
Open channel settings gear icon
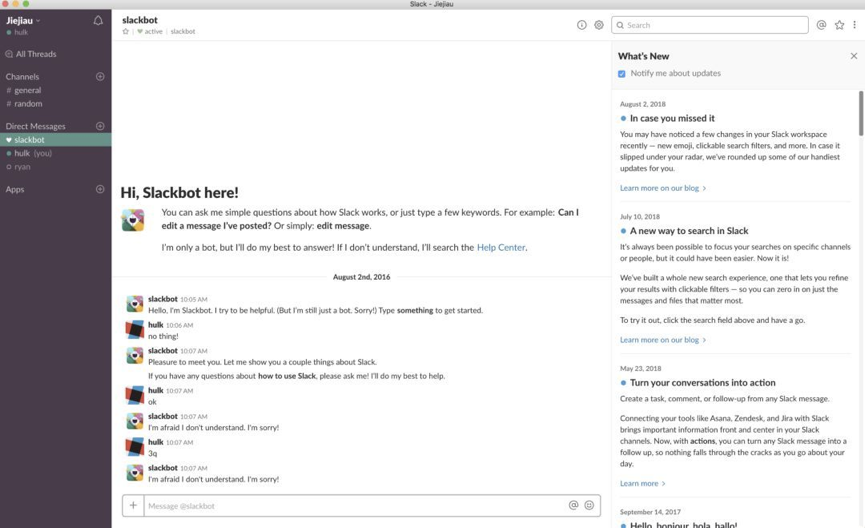coord(599,25)
